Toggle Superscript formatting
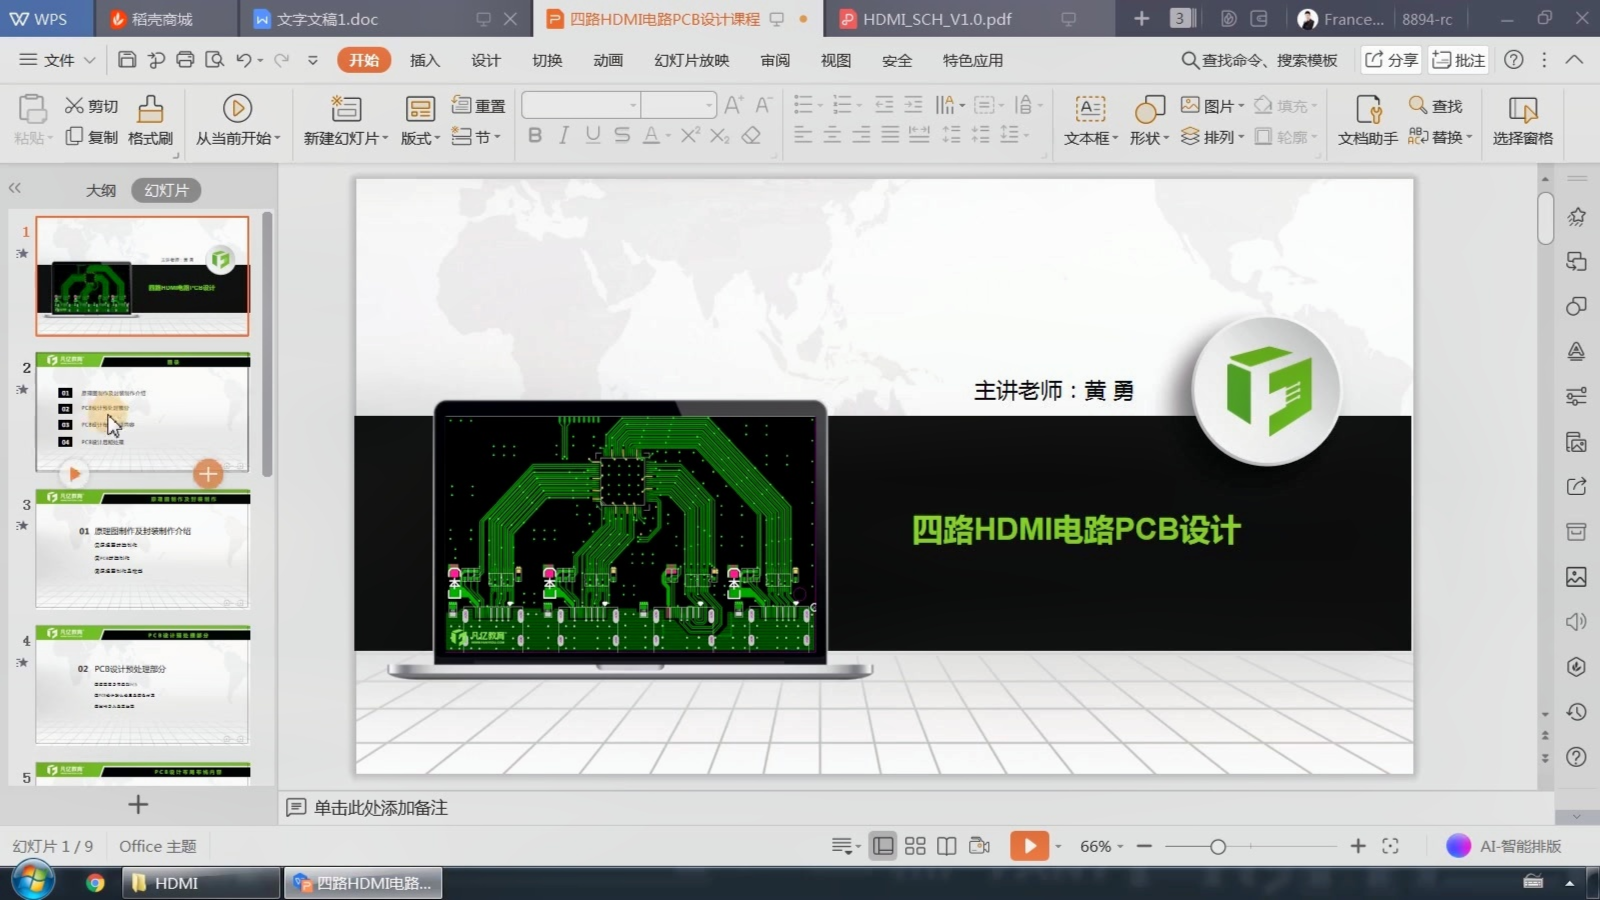The width and height of the screenshot is (1600, 900). (690, 135)
